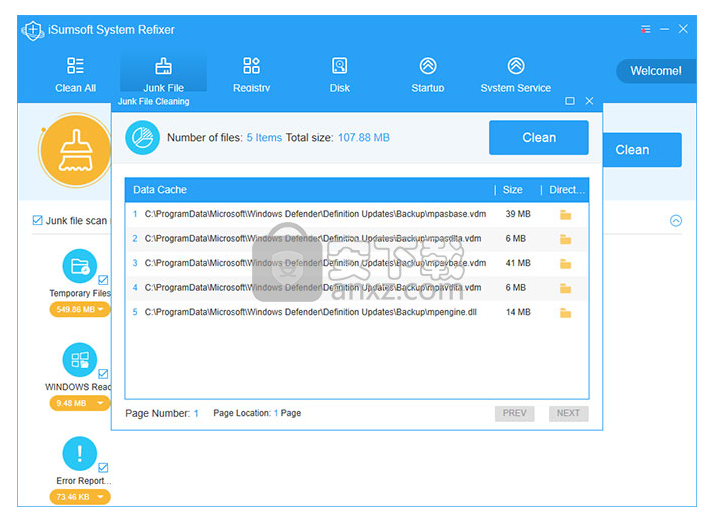Toggle the Temporary Files checkbox
Image resolution: width=720 pixels, height=527 pixels.
tap(103, 280)
